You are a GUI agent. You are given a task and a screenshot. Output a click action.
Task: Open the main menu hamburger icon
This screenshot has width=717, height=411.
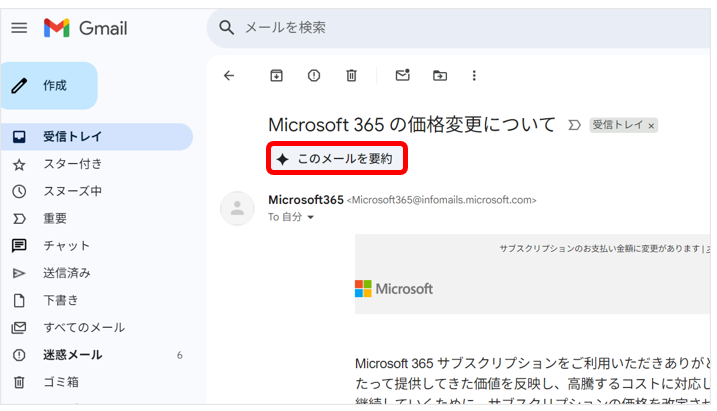pyautogui.click(x=19, y=28)
